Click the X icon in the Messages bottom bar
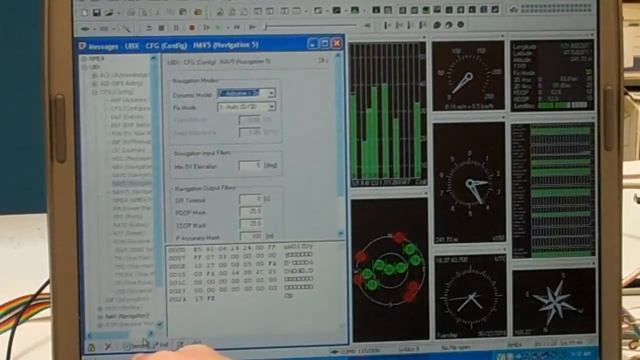This screenshot has height=360, width=640. [108, 347]
